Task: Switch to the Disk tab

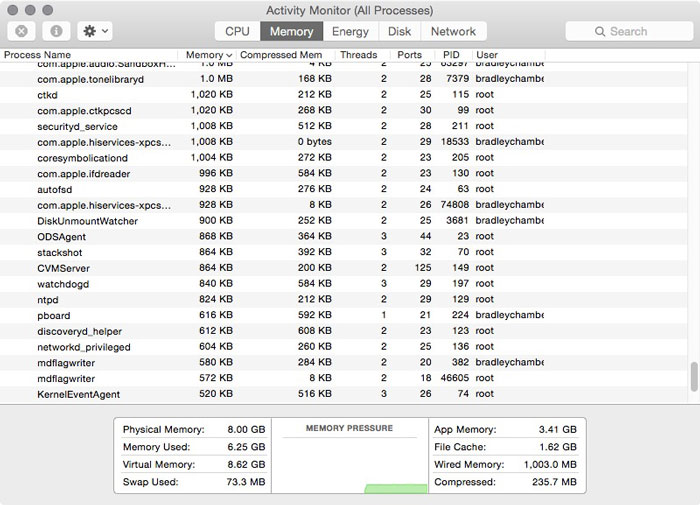Action: pos(399,31)
